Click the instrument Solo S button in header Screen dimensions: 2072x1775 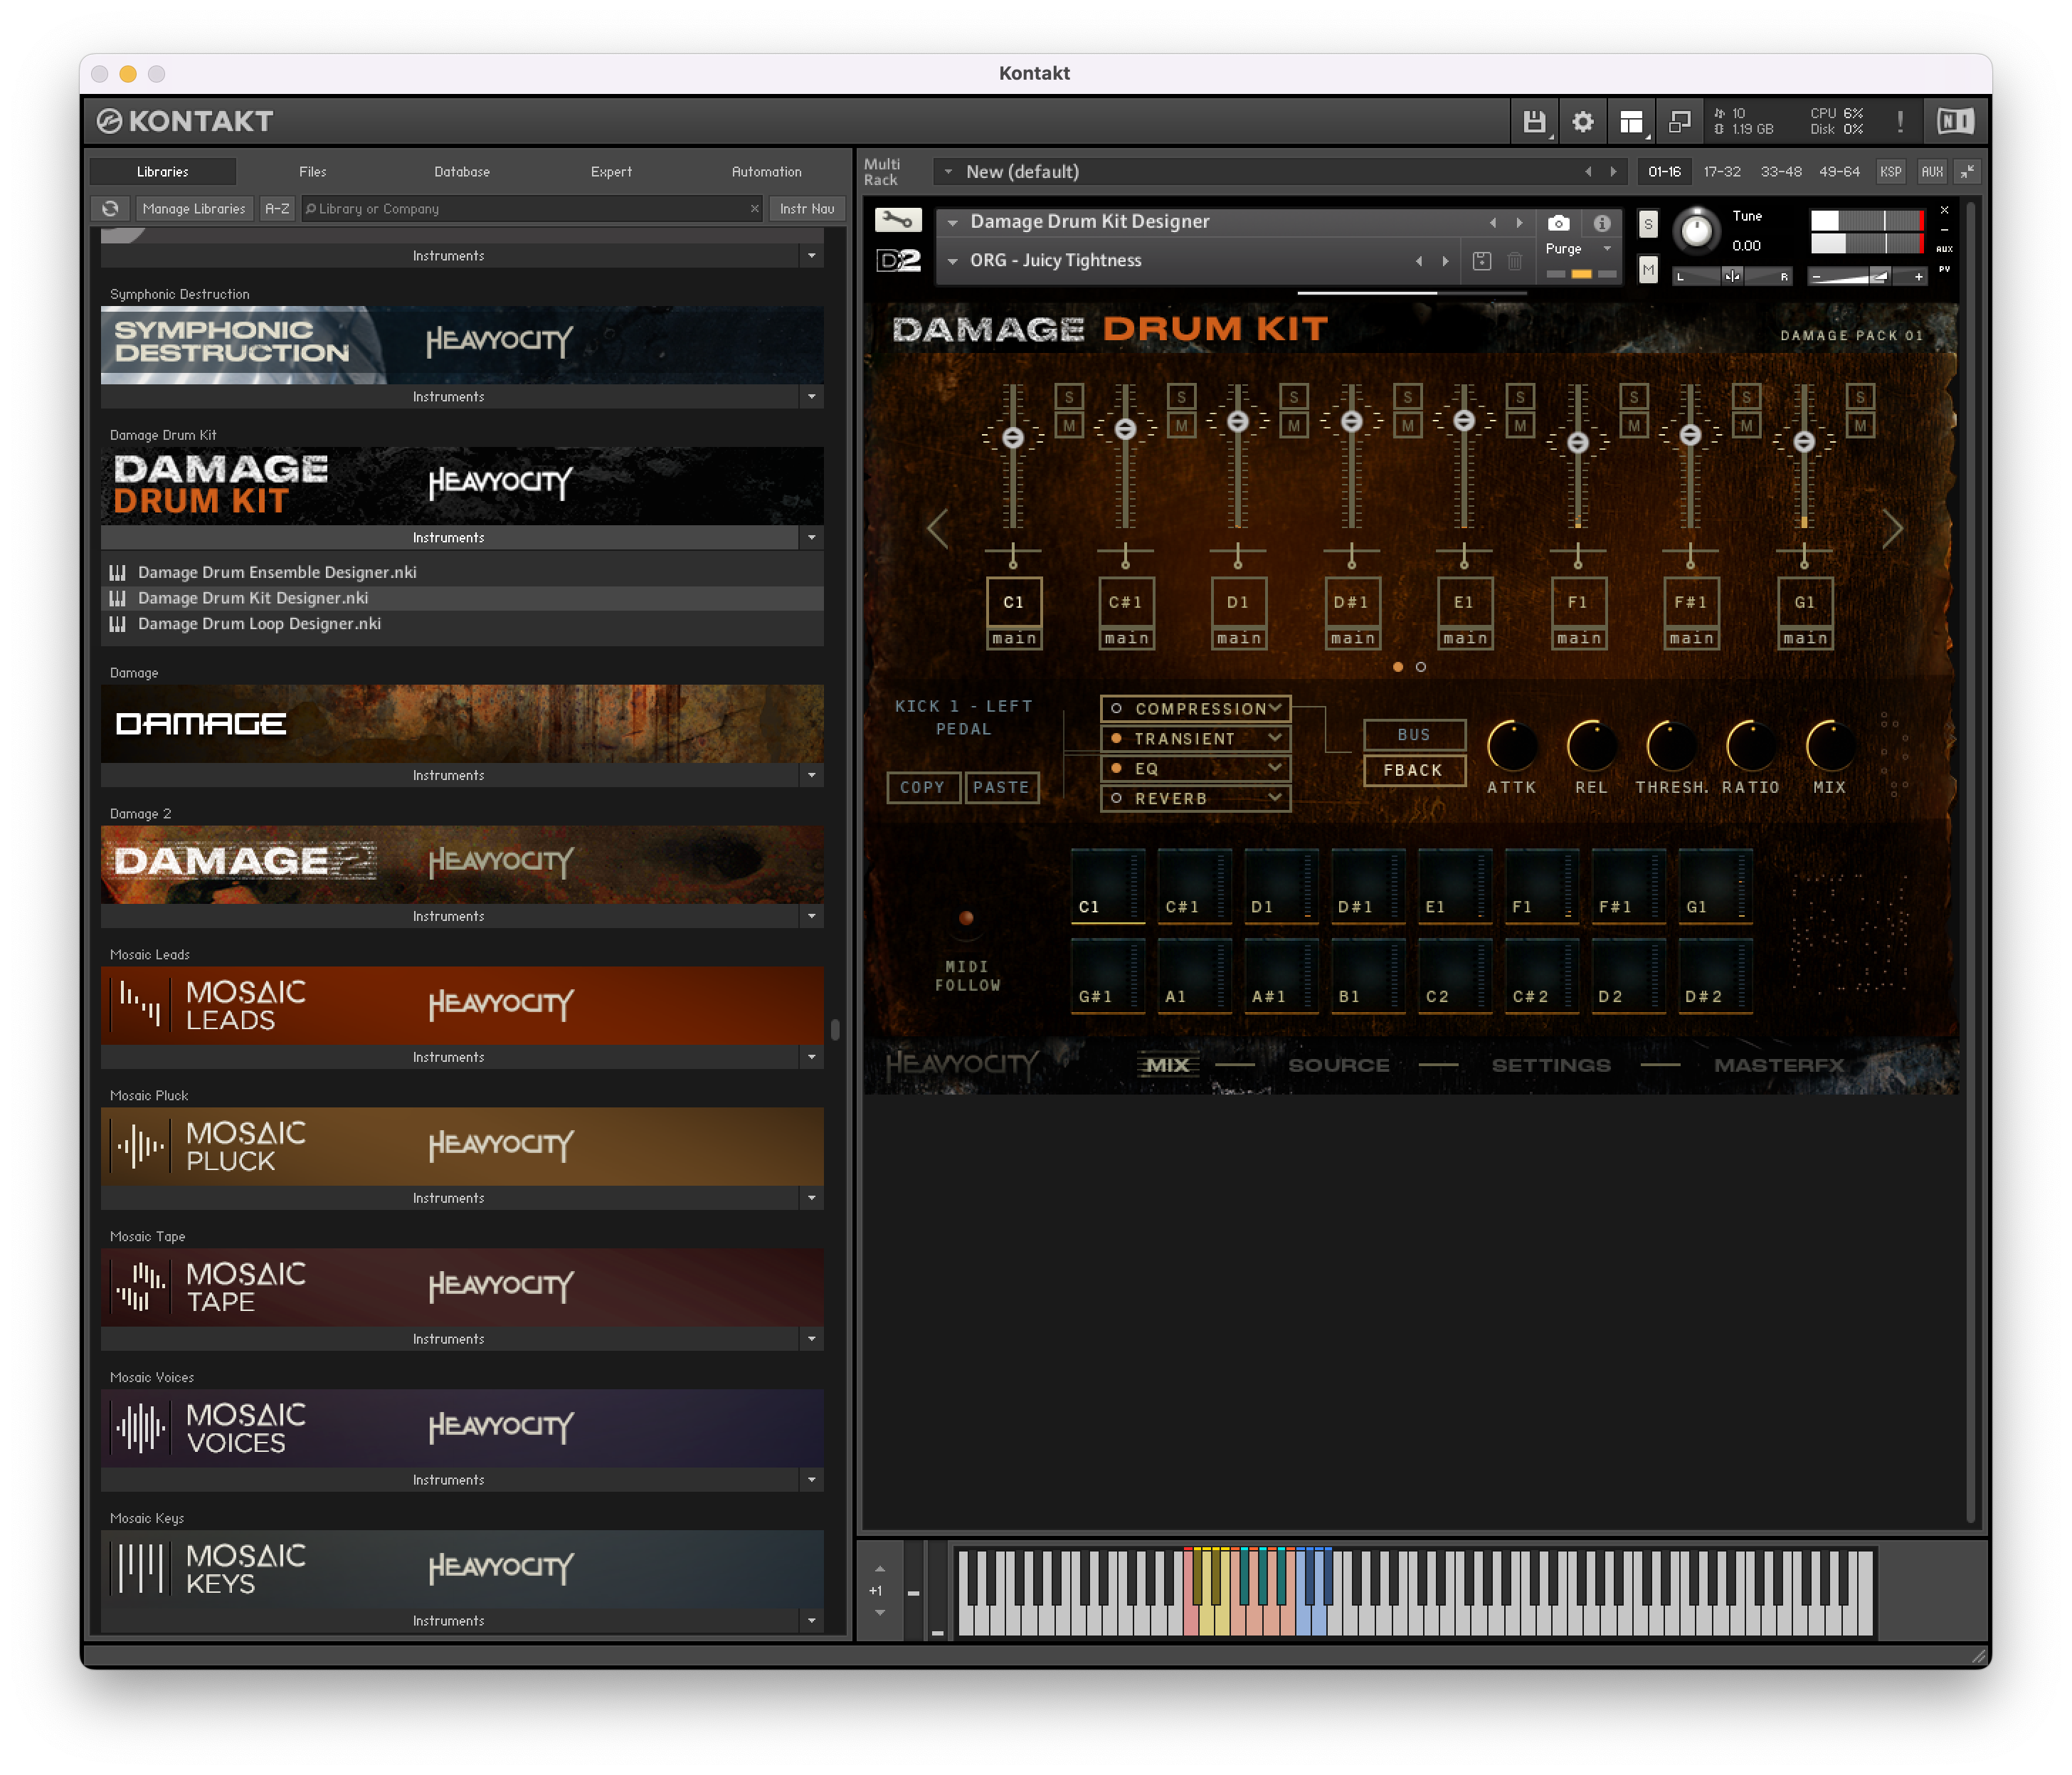1648,224
